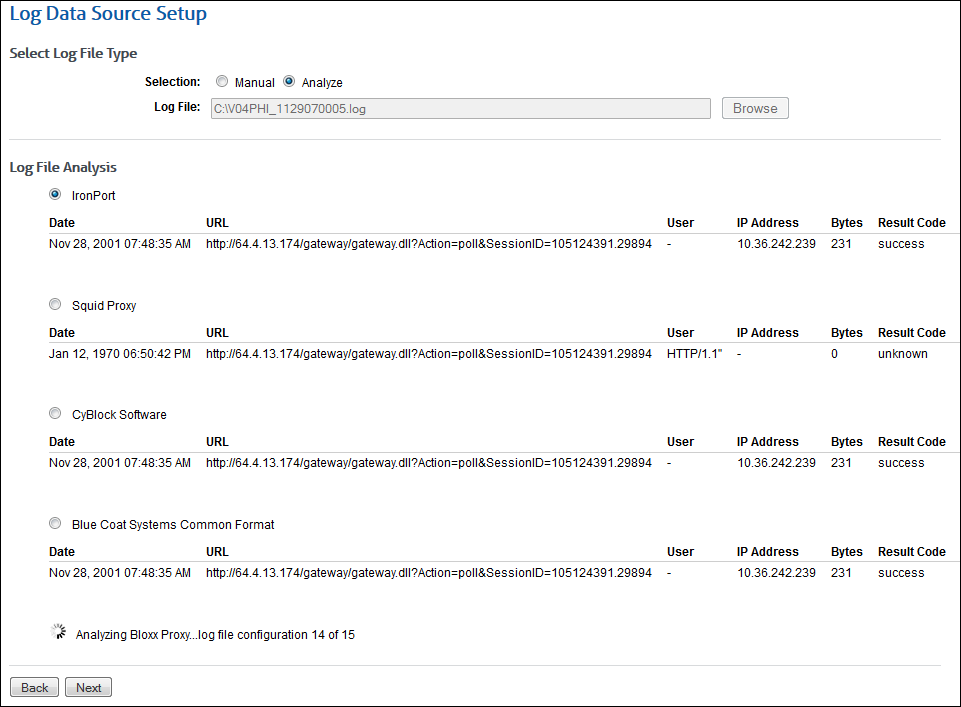The image size is (961, 707).
Task: Choose Blue Coat Systems Common Format
Action: coord(55,524)
